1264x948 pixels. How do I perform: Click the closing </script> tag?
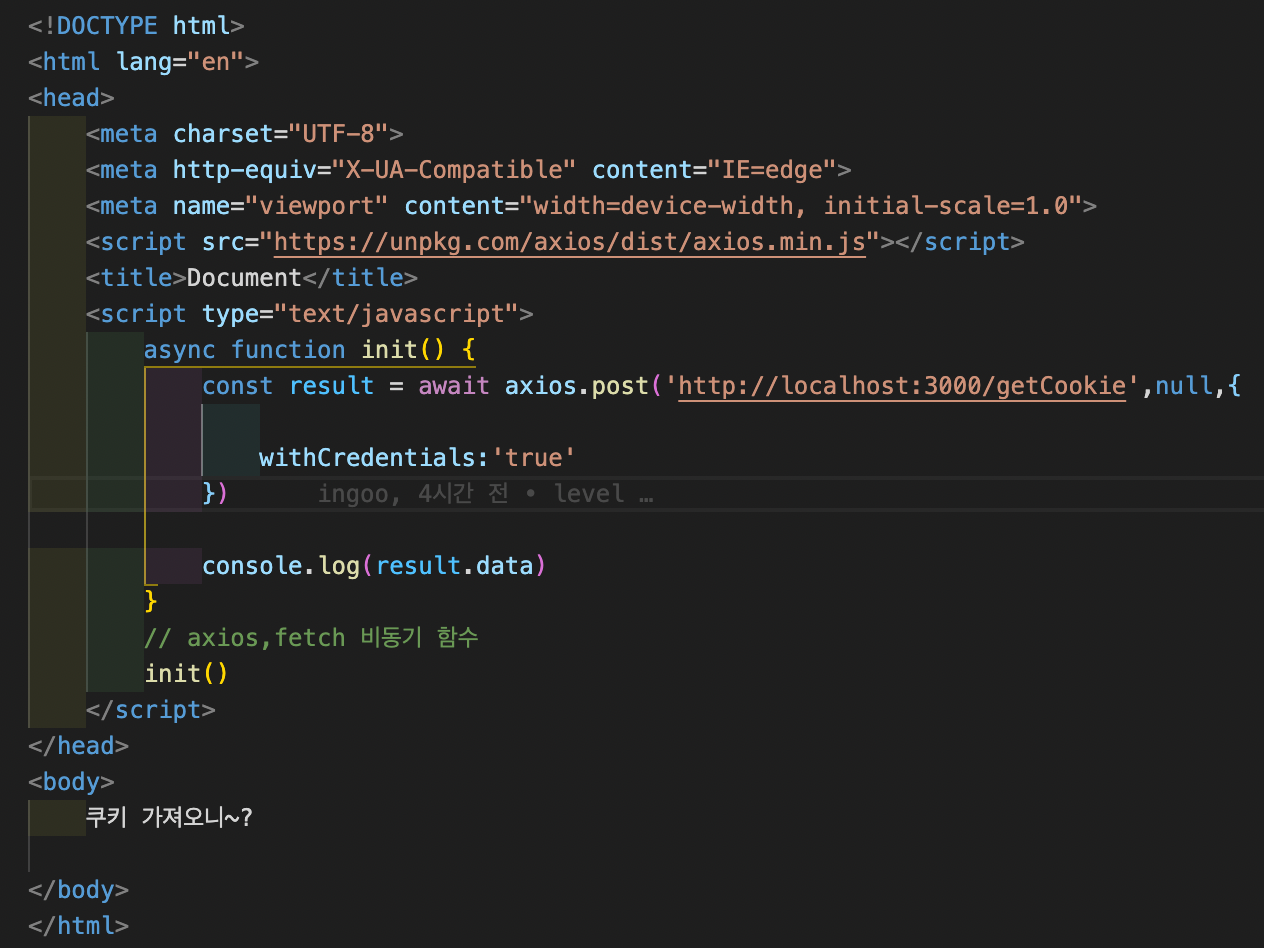pyautogui.click(x=150, y=709)
